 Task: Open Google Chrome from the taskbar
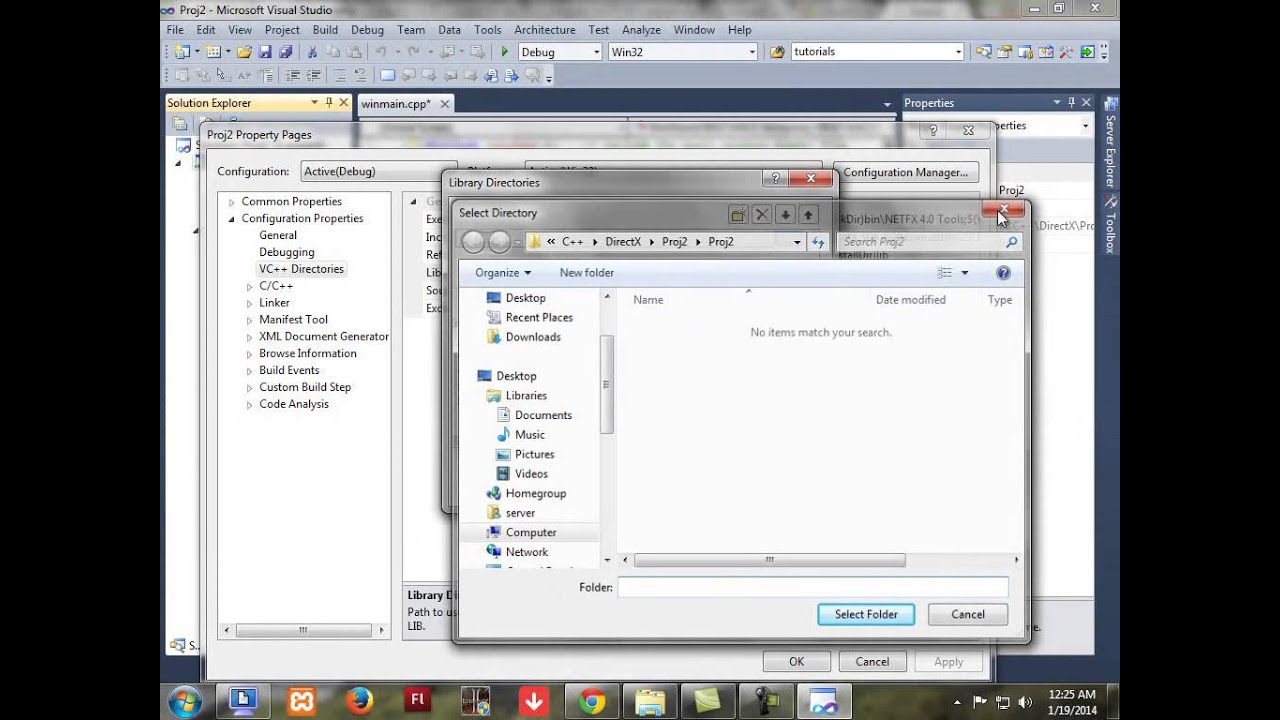[x=591, y=701]
